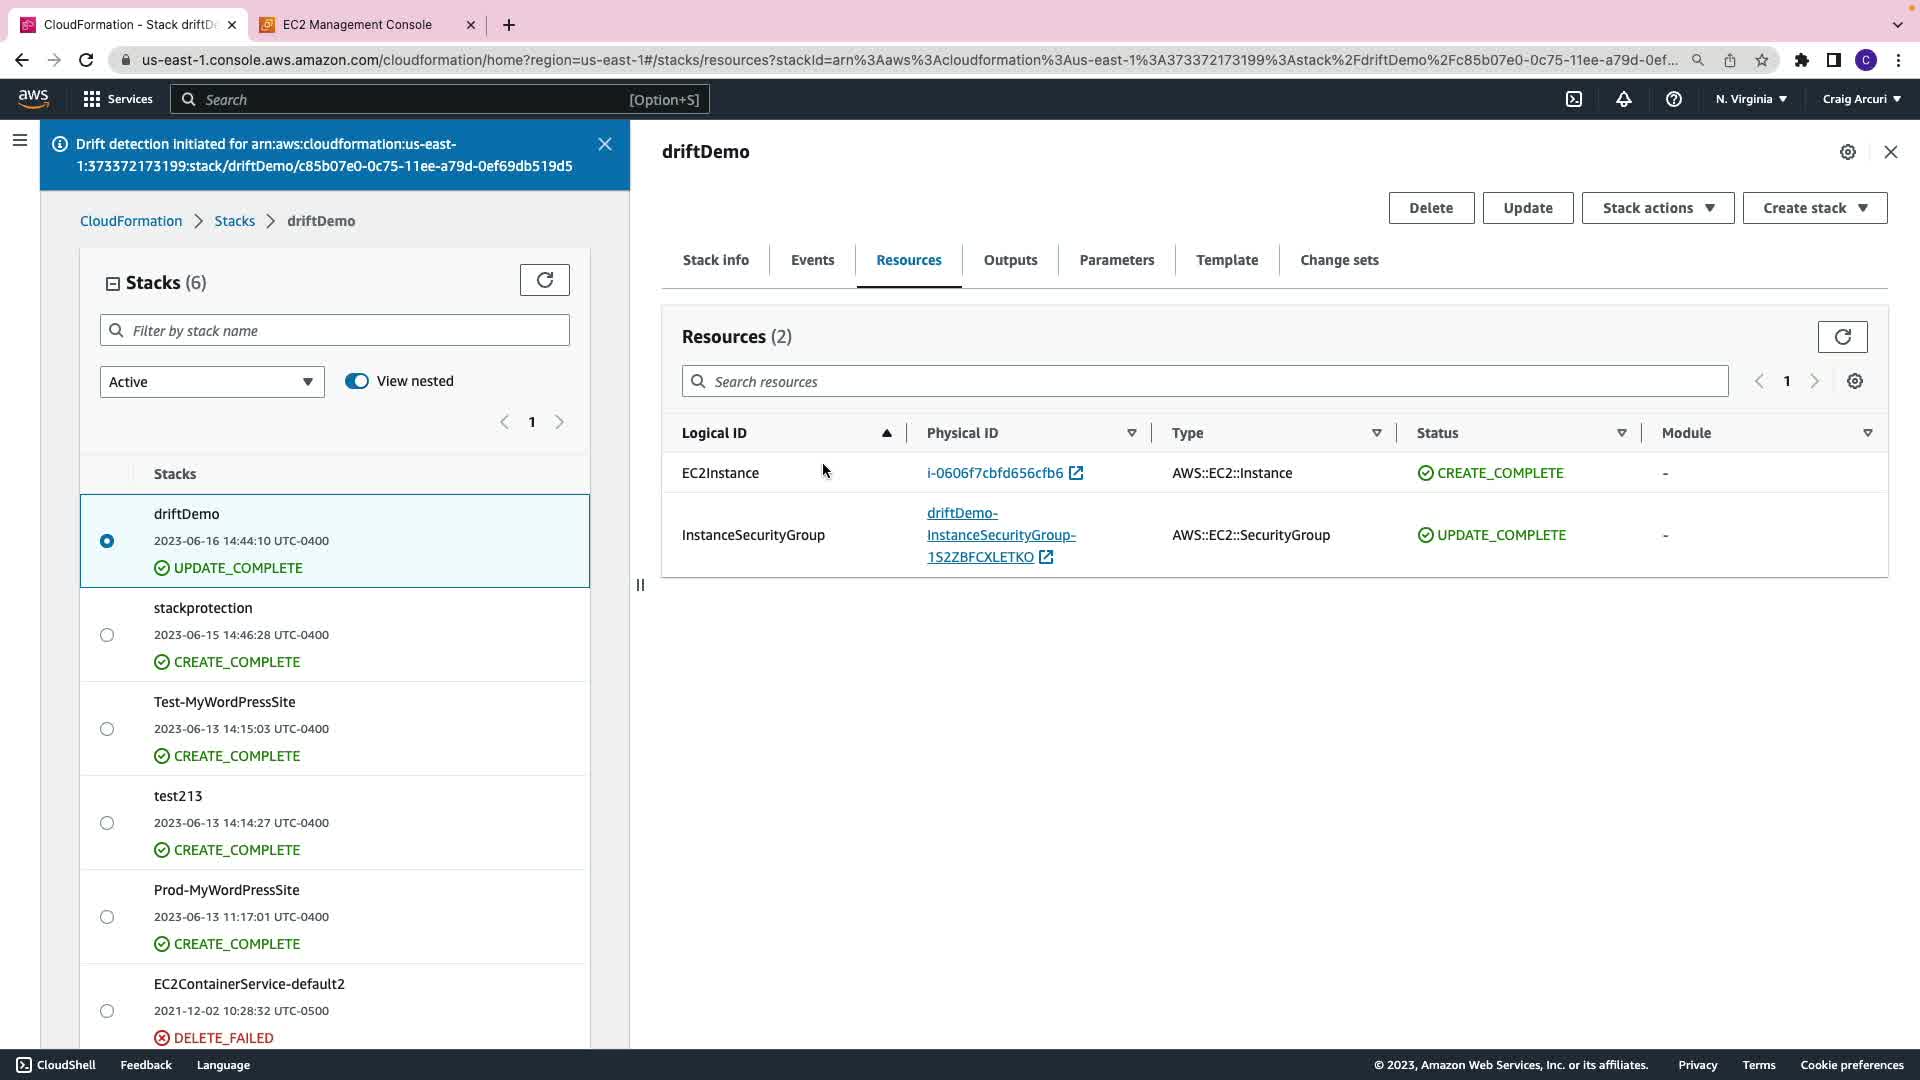Image resolution: width=1920 pixels, height=1080 pixels.
Task: Open the CloudShell icon in top bar
Action: click(1574, 99)
